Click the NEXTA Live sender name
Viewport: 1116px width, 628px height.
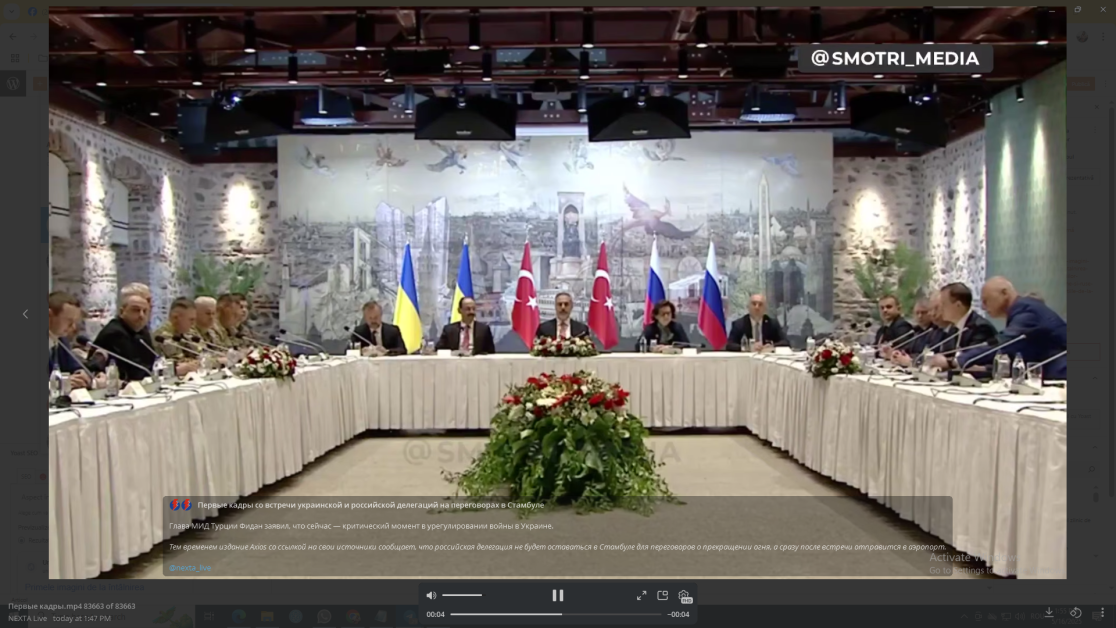click(x=28, y=618)
